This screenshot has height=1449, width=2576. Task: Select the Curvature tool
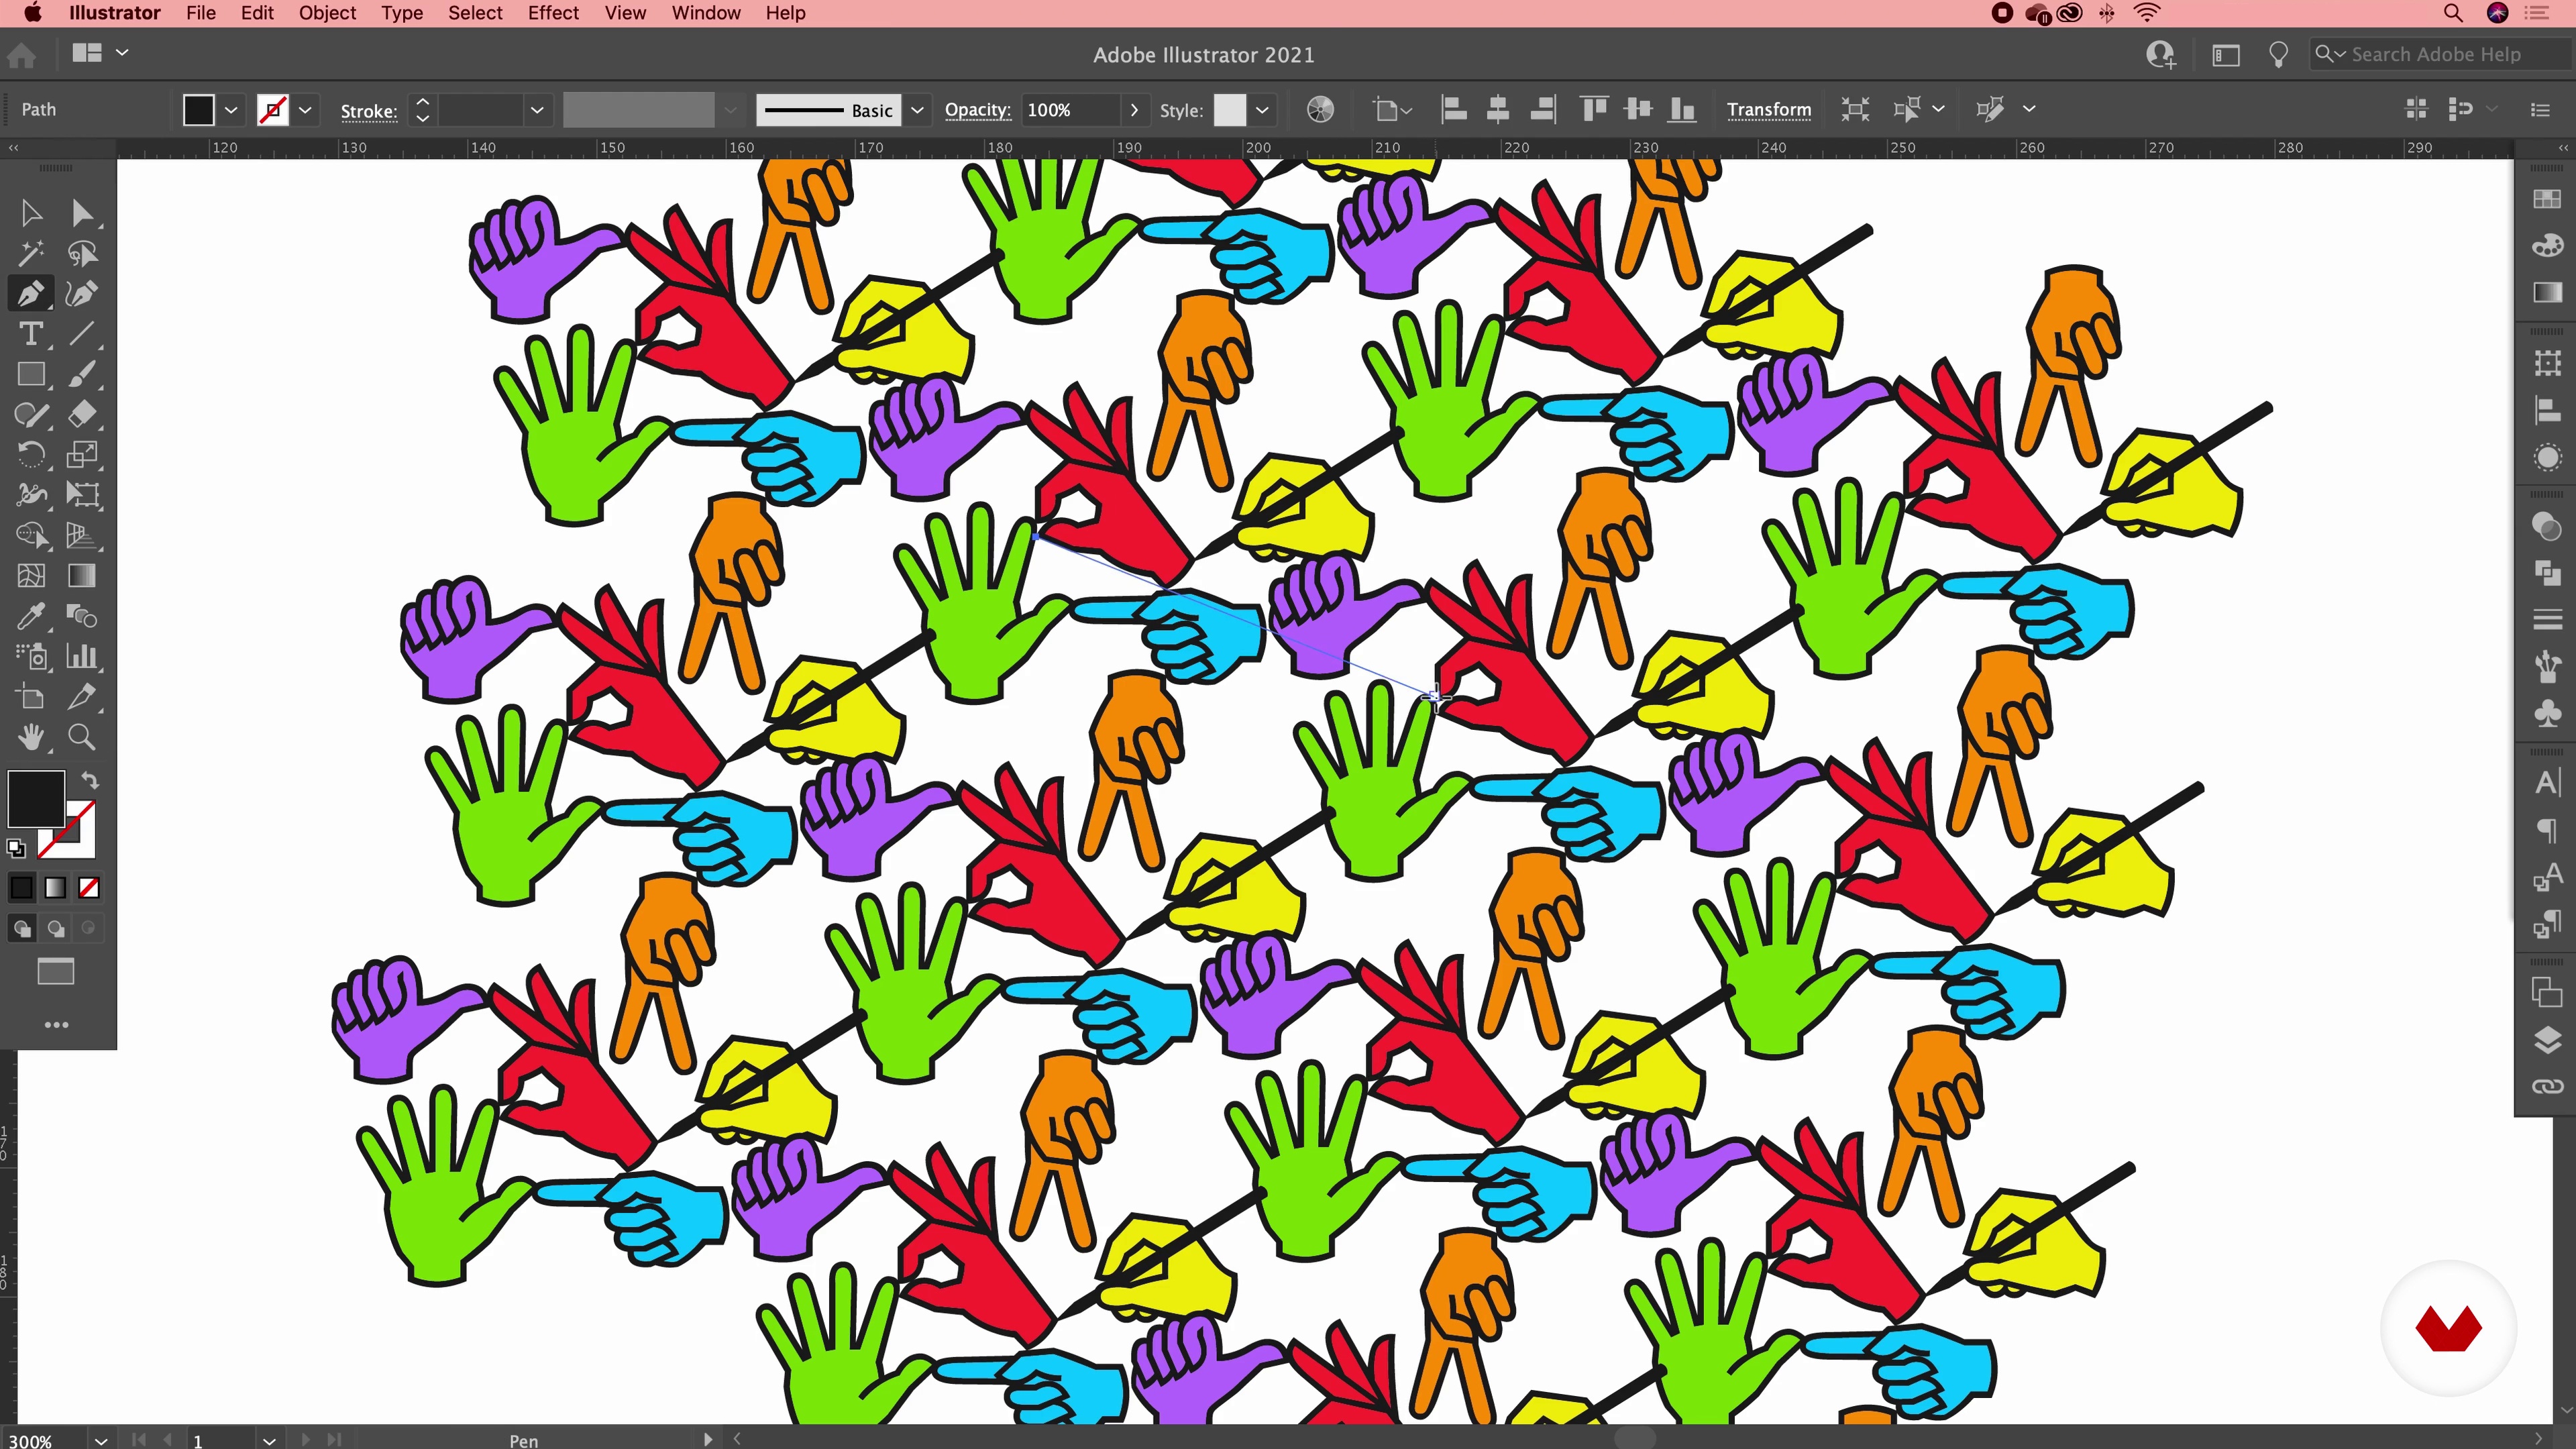click(x=82, y=294)
